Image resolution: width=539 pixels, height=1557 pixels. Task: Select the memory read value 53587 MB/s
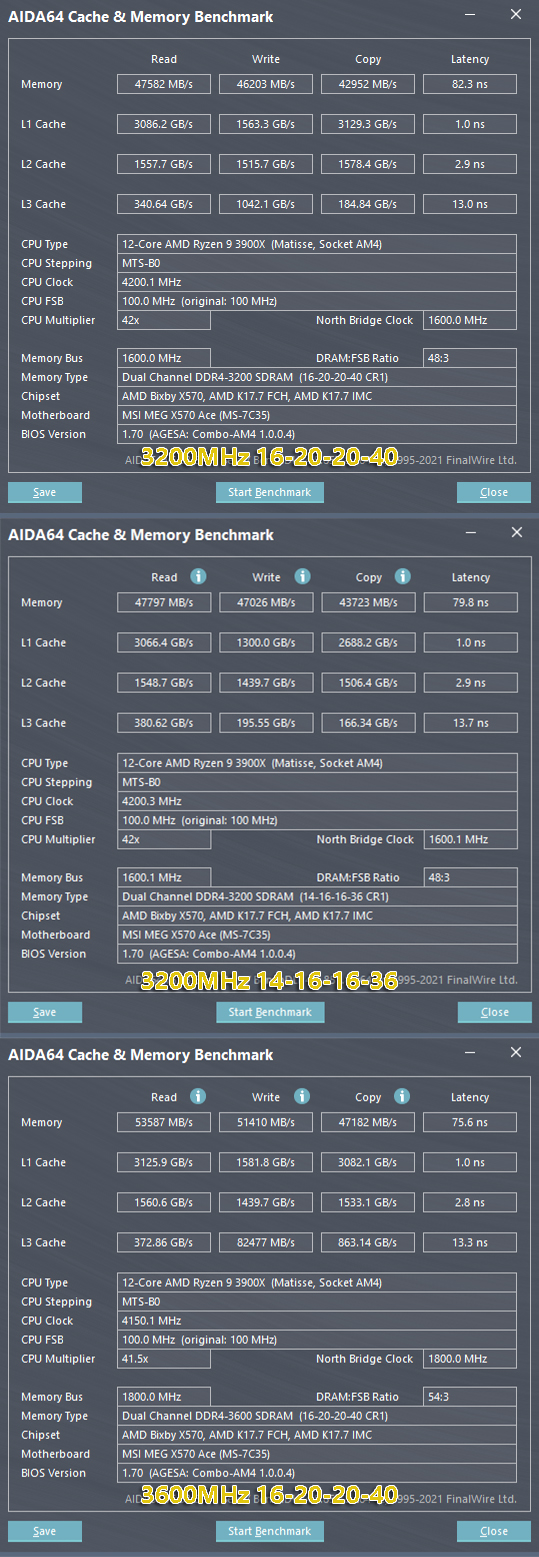click(x=164, y=1122)
